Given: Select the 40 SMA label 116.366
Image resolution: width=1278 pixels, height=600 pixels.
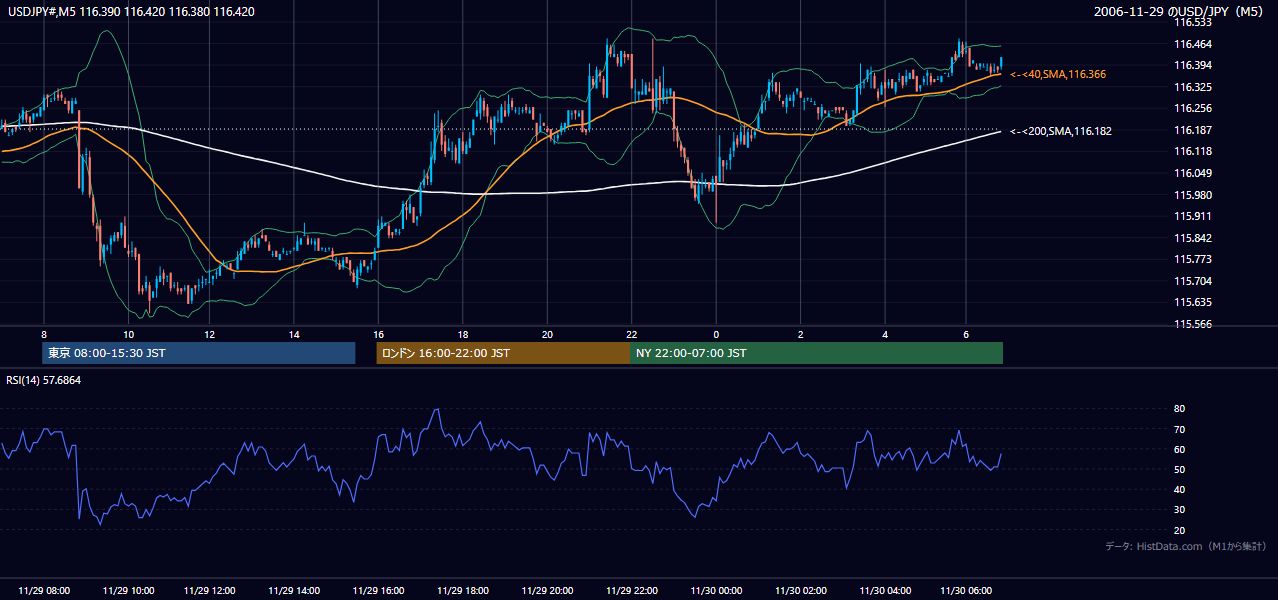Looking at the screenshot, I should (1059, 74).
